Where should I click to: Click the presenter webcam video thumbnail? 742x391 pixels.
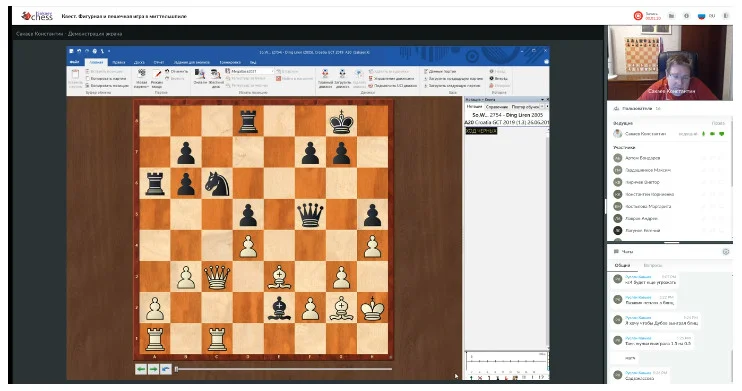click(670, 62)
